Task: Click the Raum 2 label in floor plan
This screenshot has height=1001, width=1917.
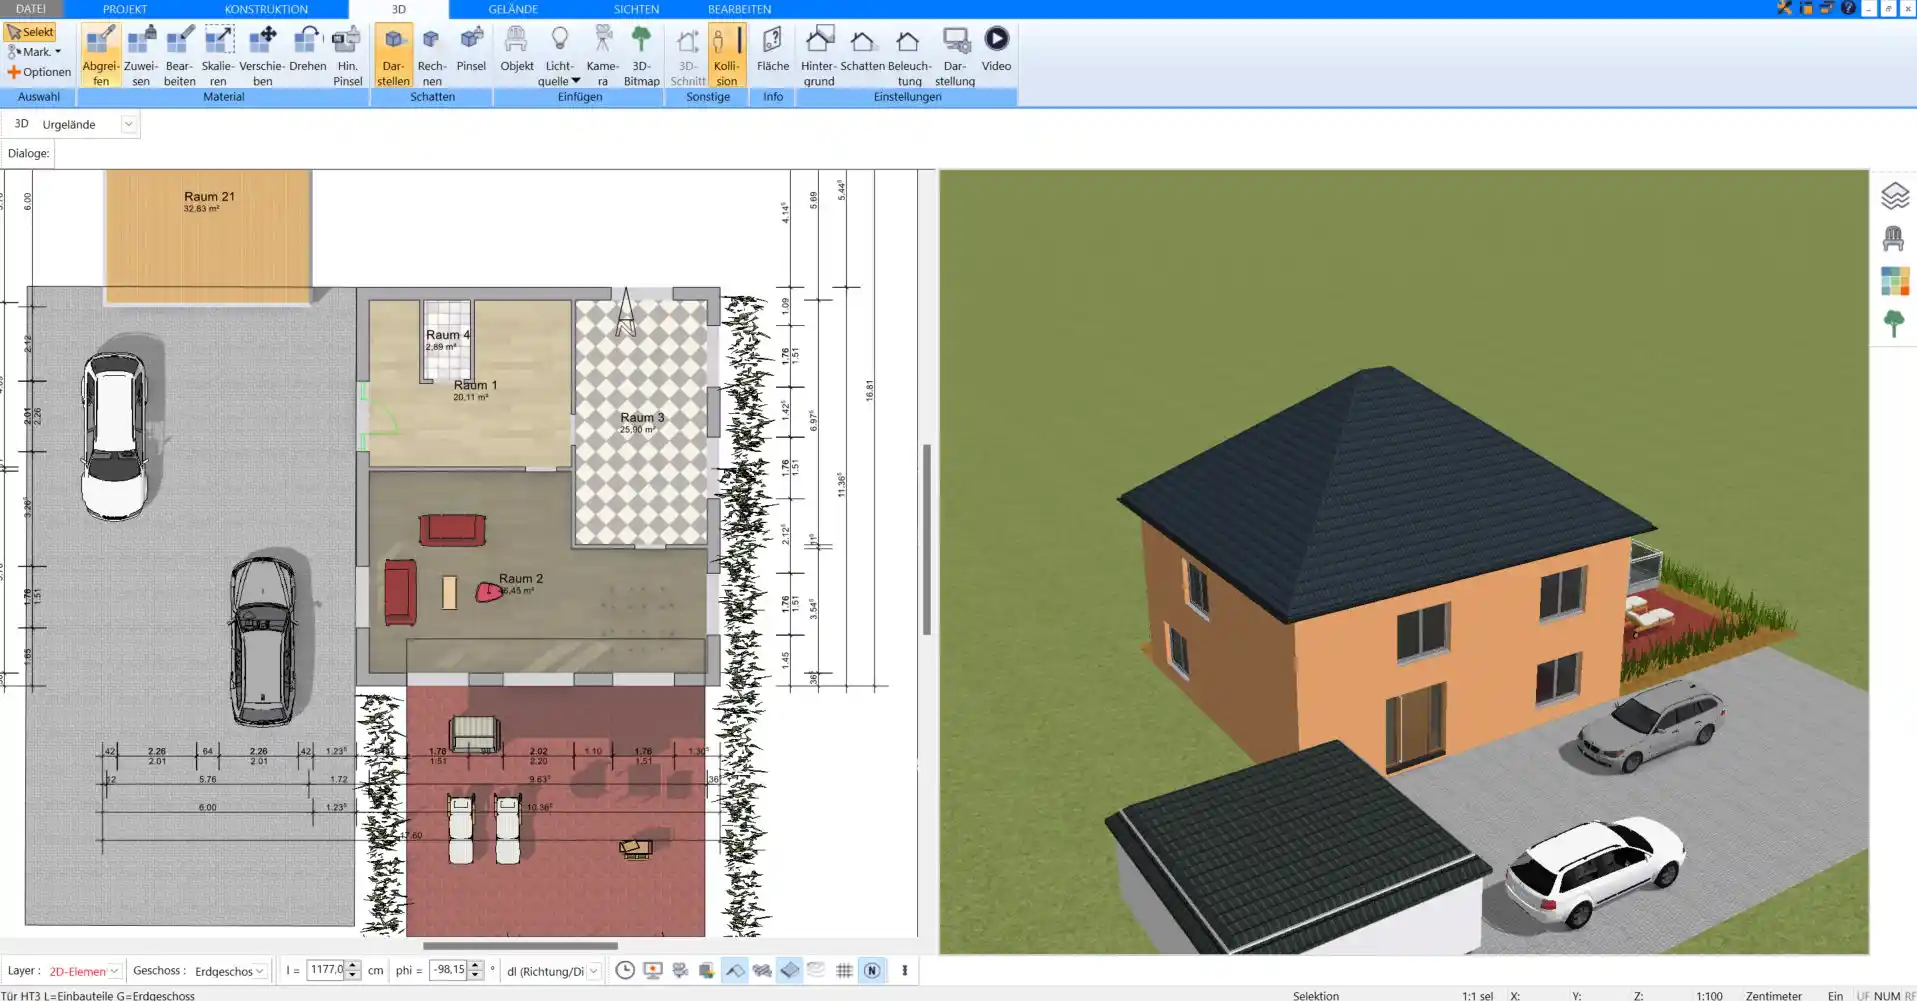Action: [x=521, y=579]
